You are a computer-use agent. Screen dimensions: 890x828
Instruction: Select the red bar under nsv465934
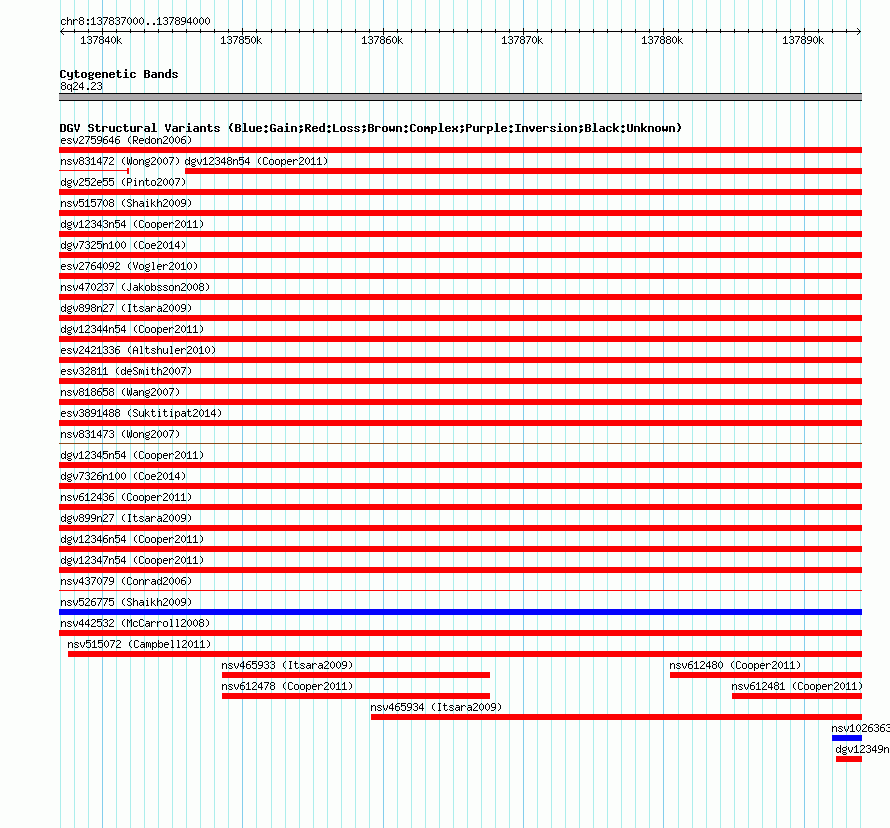[x=616, y=717]
